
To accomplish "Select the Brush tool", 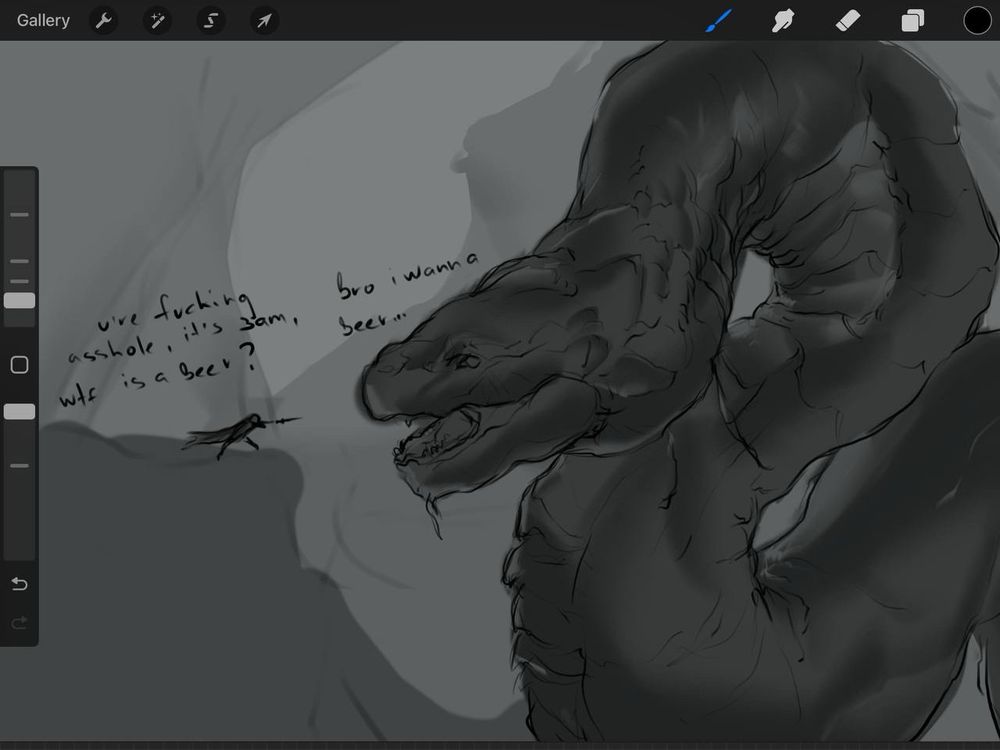I will (719, 20).
